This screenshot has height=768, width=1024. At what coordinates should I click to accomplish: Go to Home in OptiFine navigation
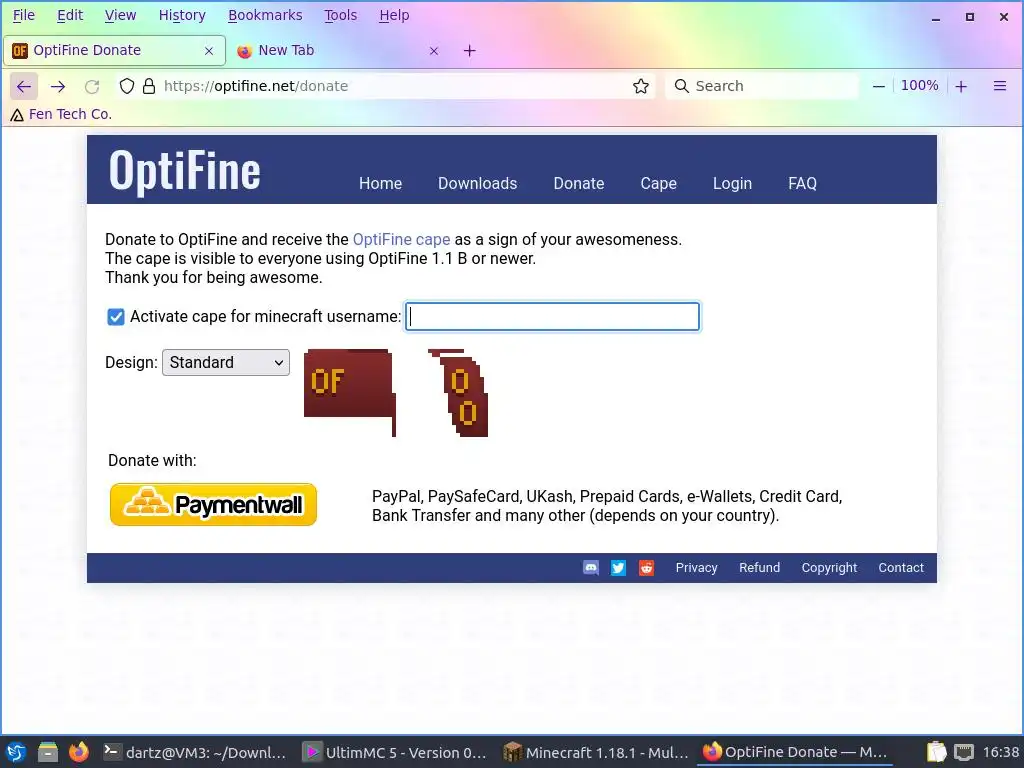380,184
